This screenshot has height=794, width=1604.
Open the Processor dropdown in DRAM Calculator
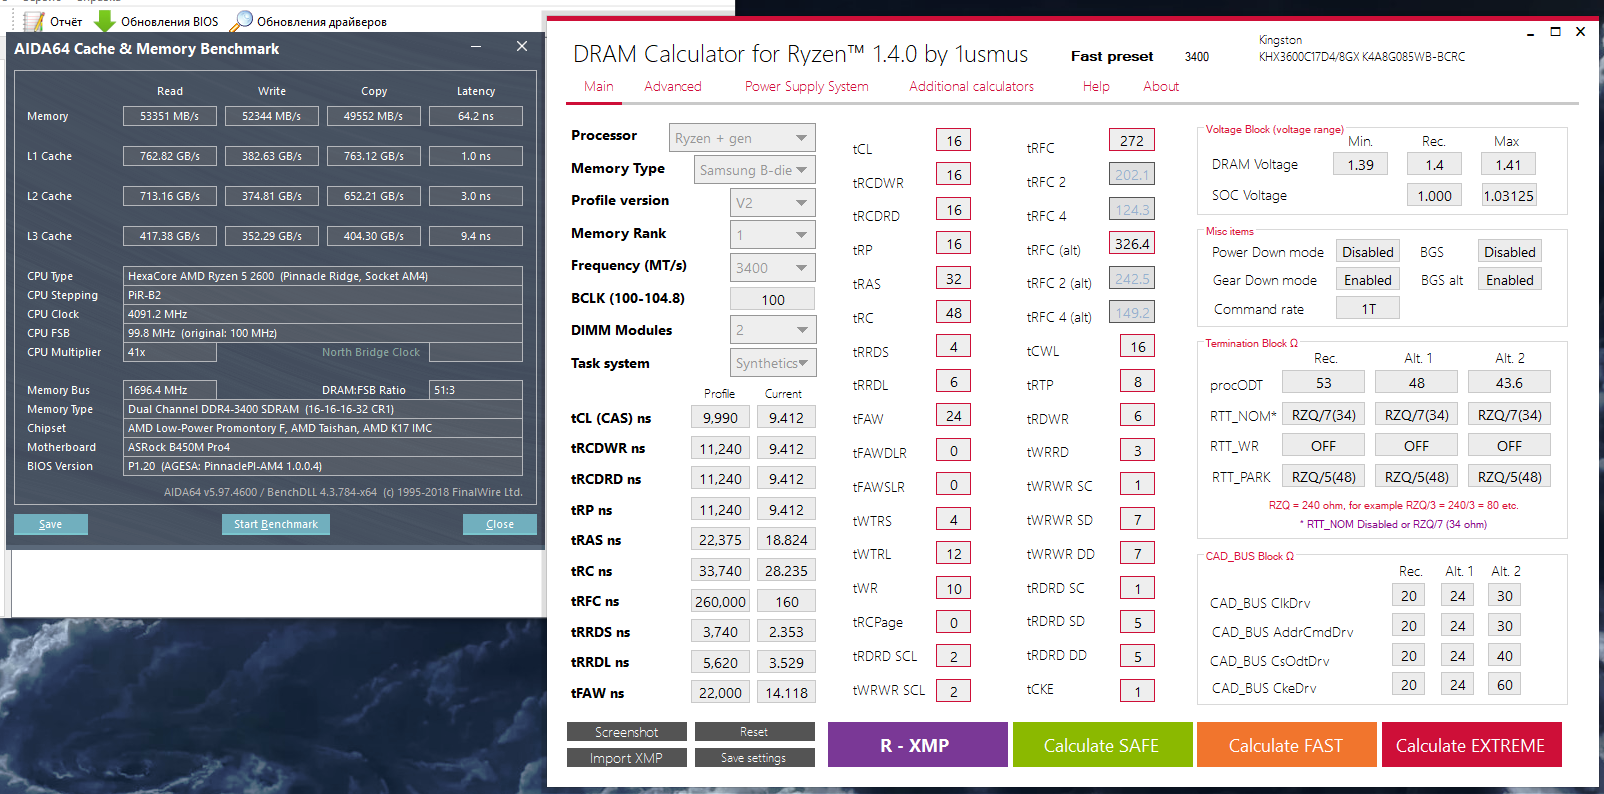pyautogui.click(x=742, y=138)
